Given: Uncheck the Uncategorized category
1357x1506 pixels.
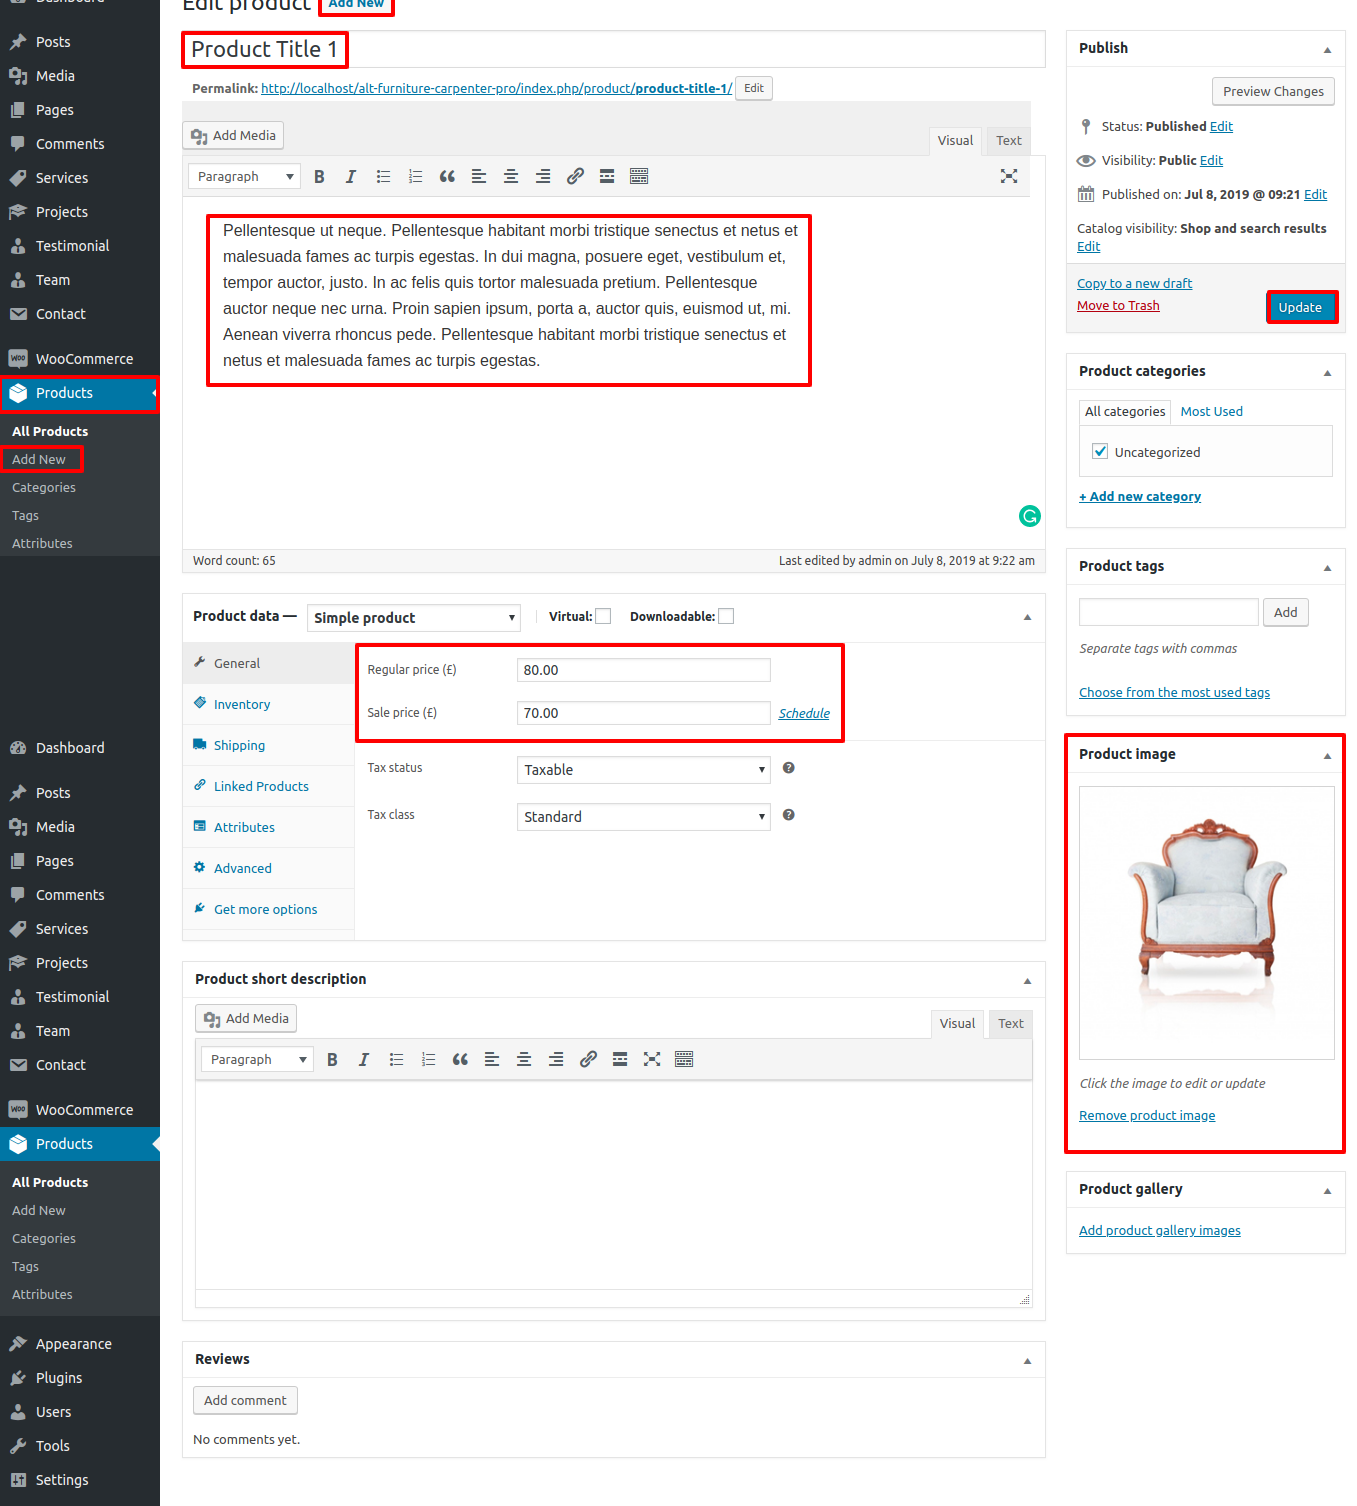Looking at the screenshot, I should [1100, 451].
